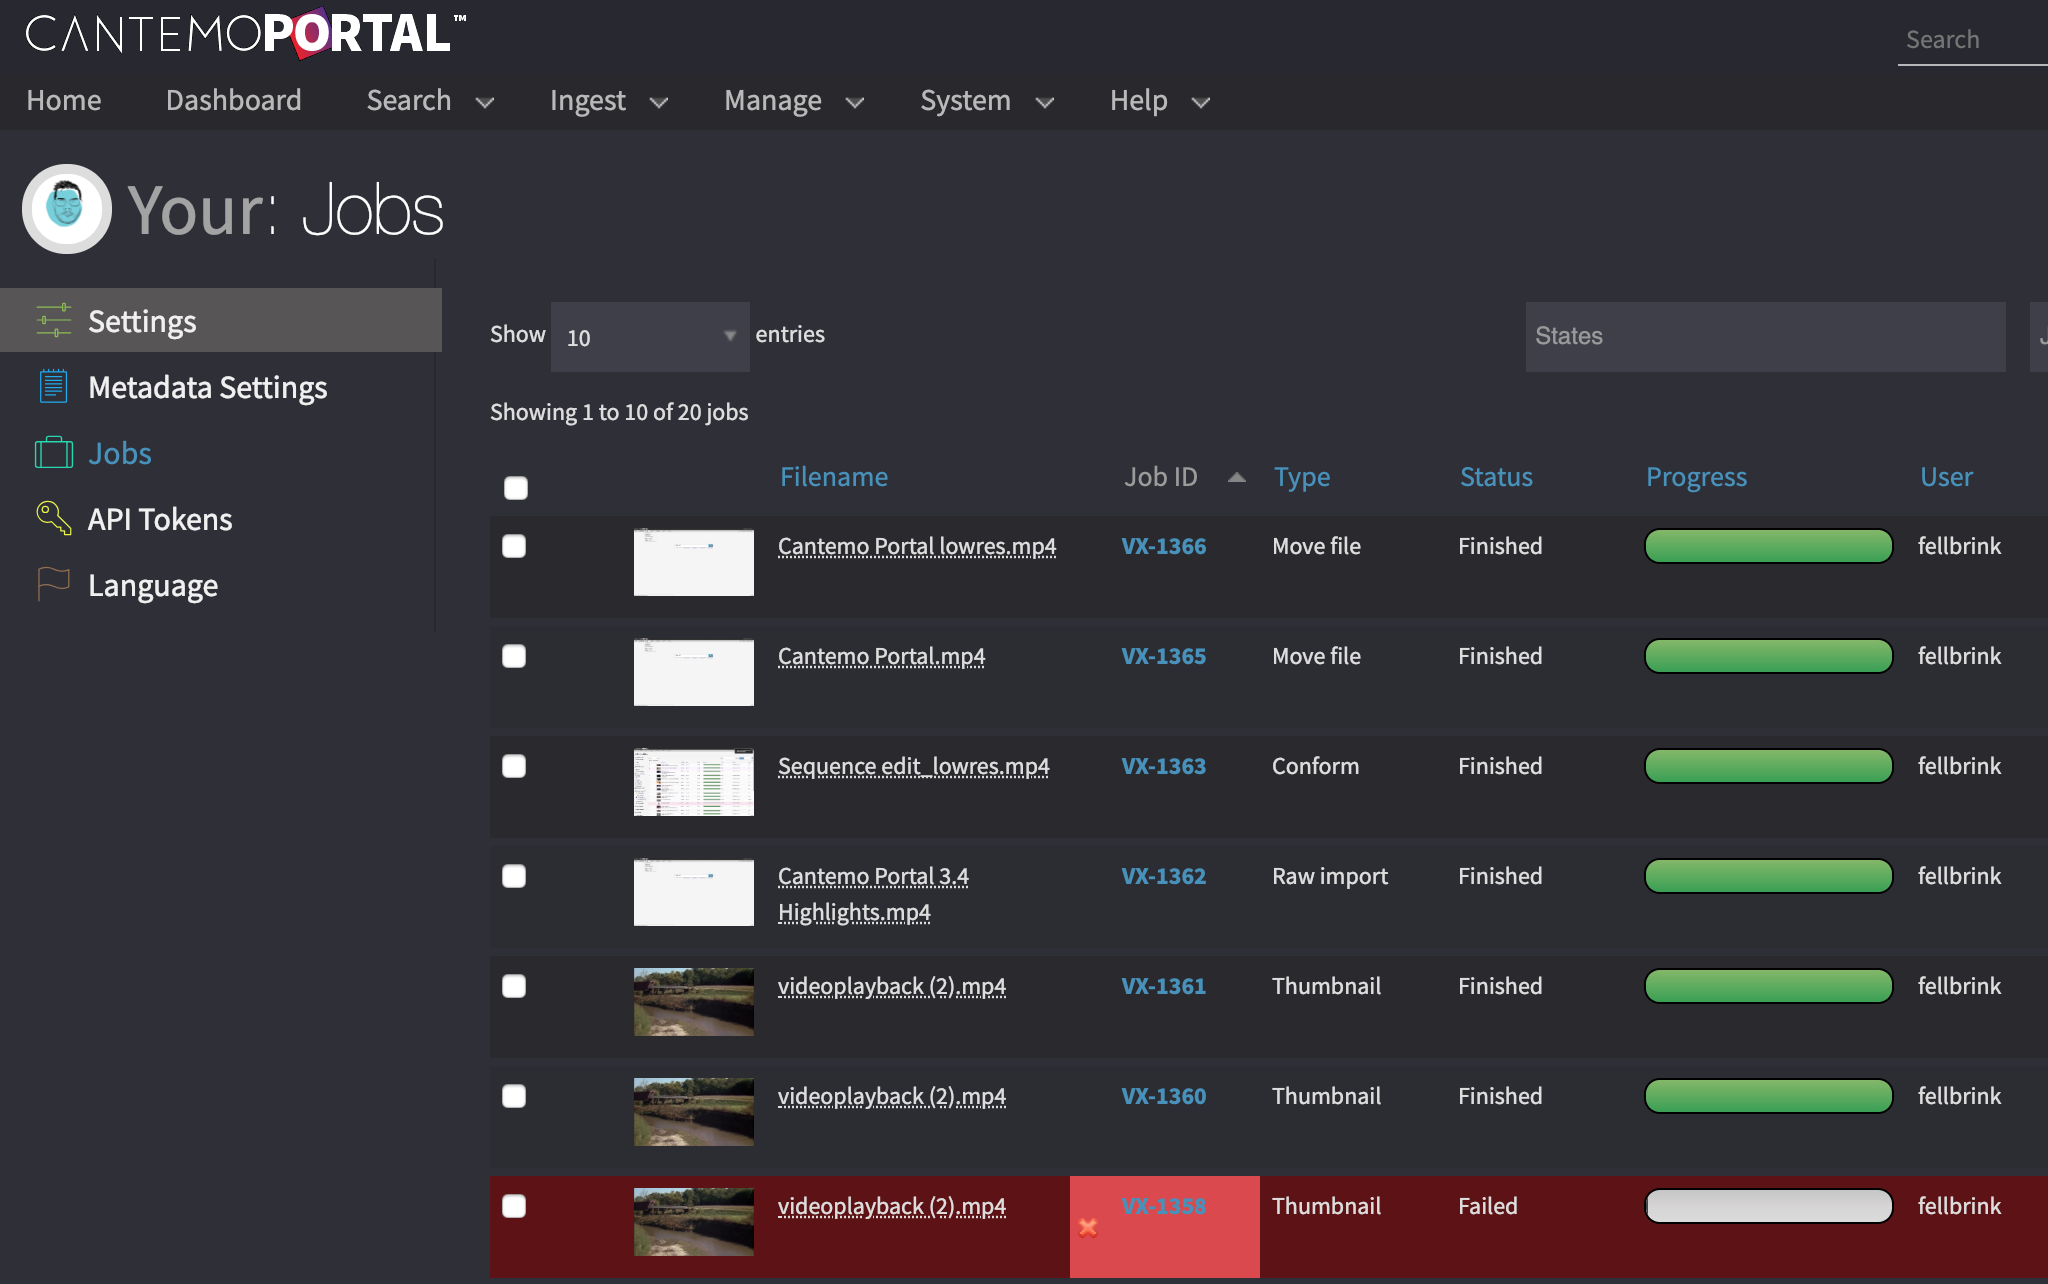Screen dimensions: 2048x1284
Task: Open job VX-1366 link
Action: [x=1164, y=546]
